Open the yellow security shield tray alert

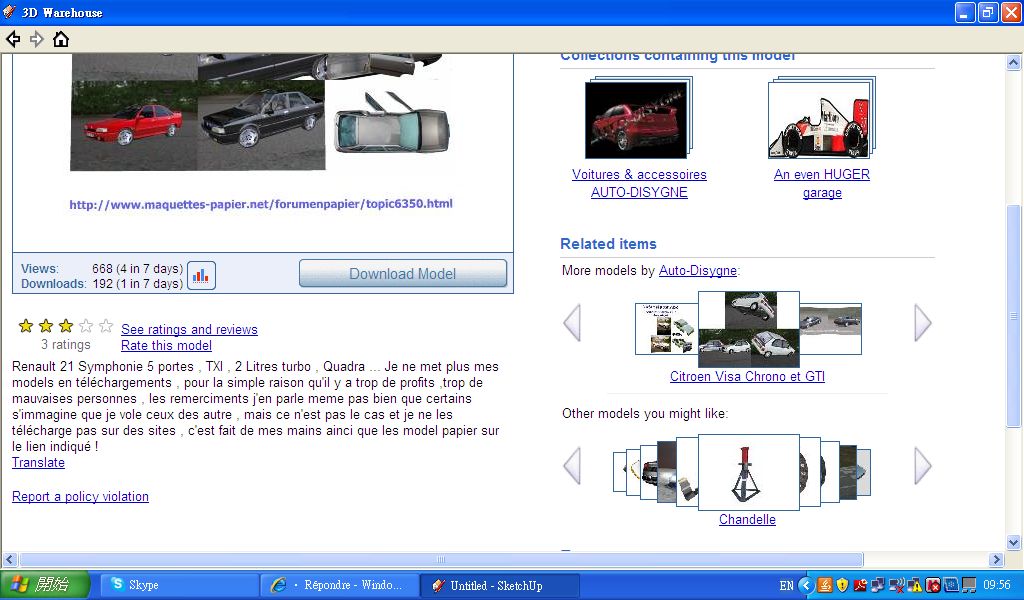coord(842,585)
